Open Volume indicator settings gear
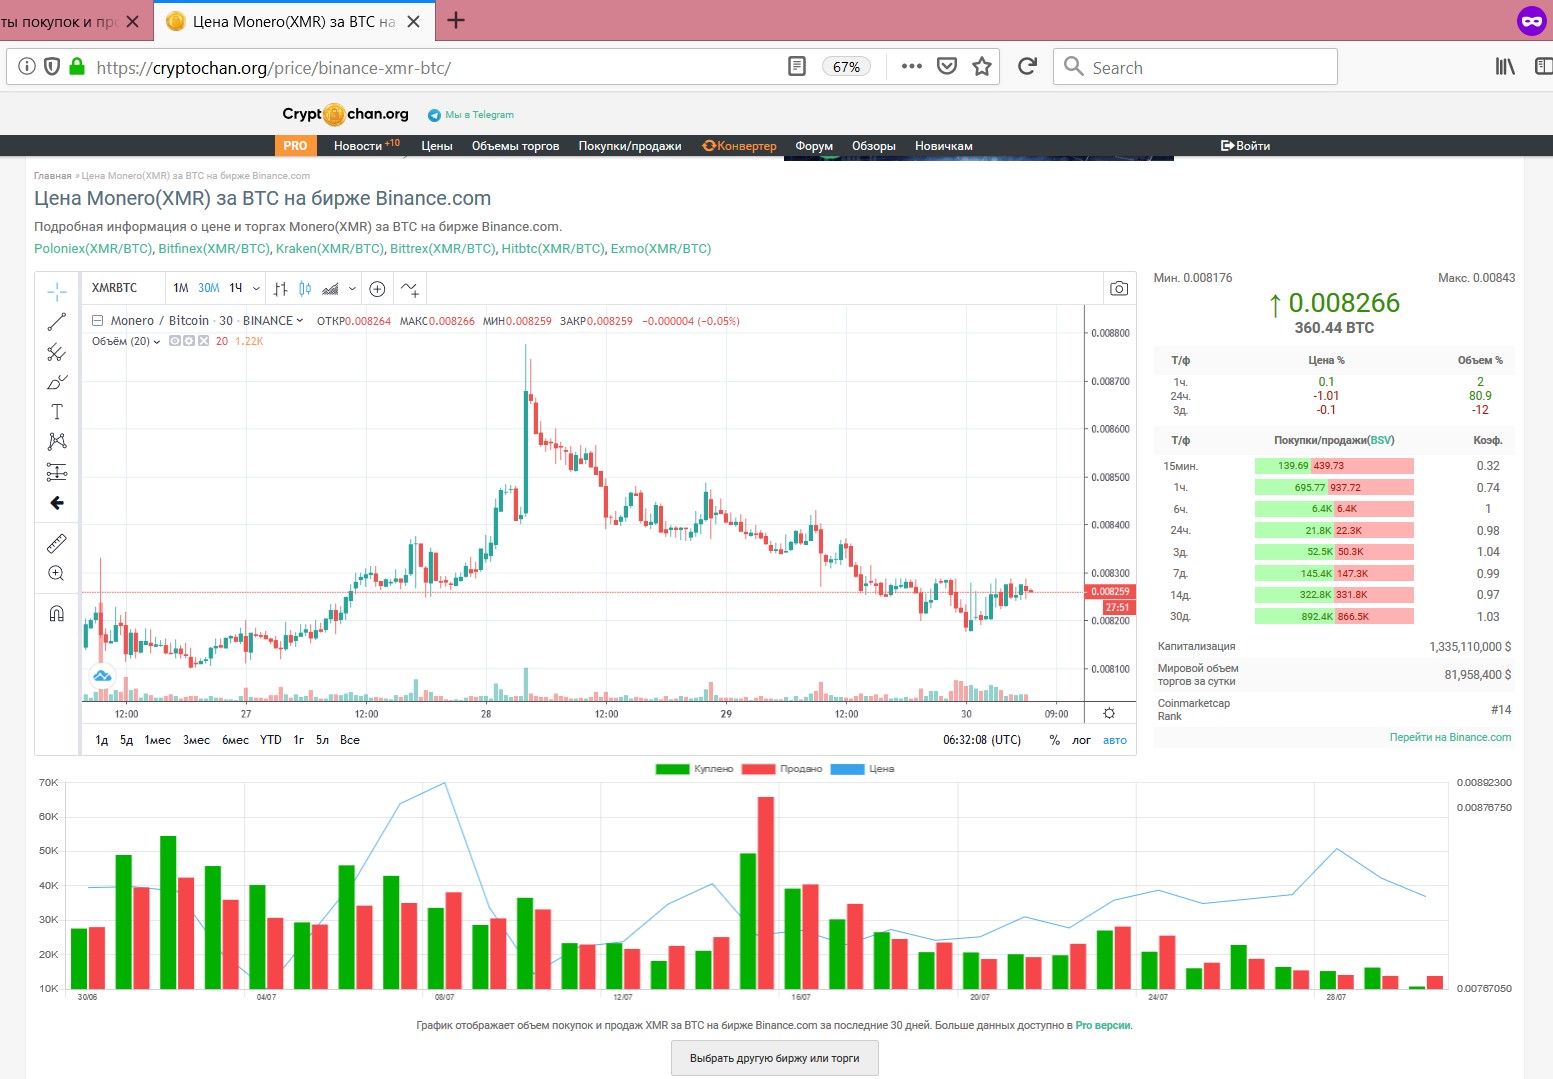Screen dimensions: 1553x1079 [x=189, y=341]
